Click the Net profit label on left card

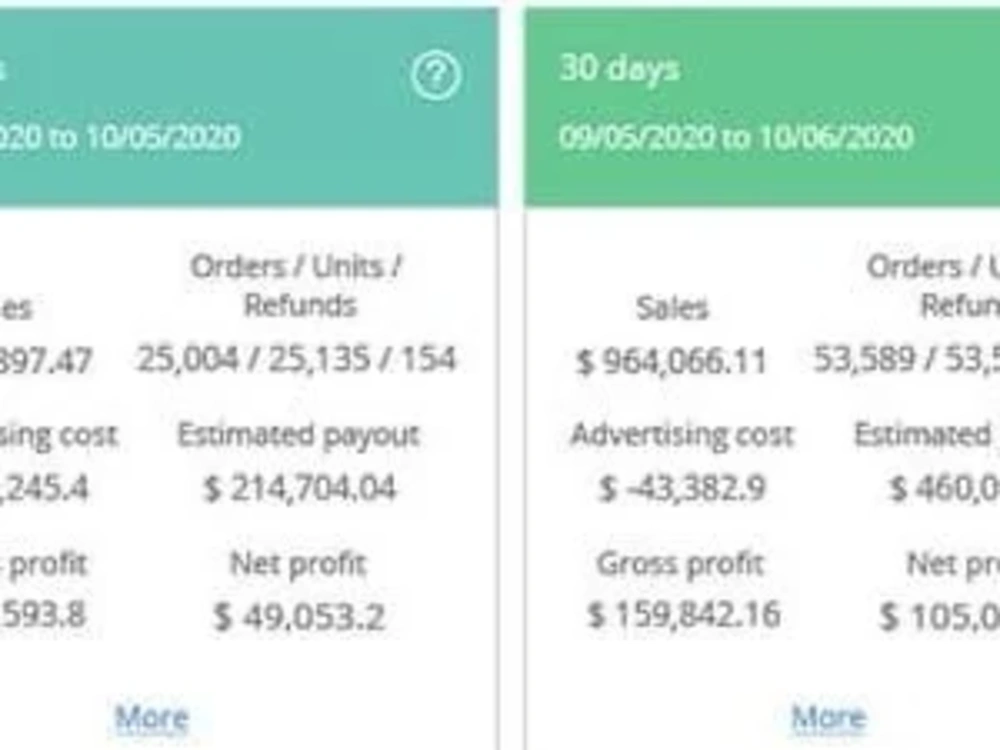298,564
